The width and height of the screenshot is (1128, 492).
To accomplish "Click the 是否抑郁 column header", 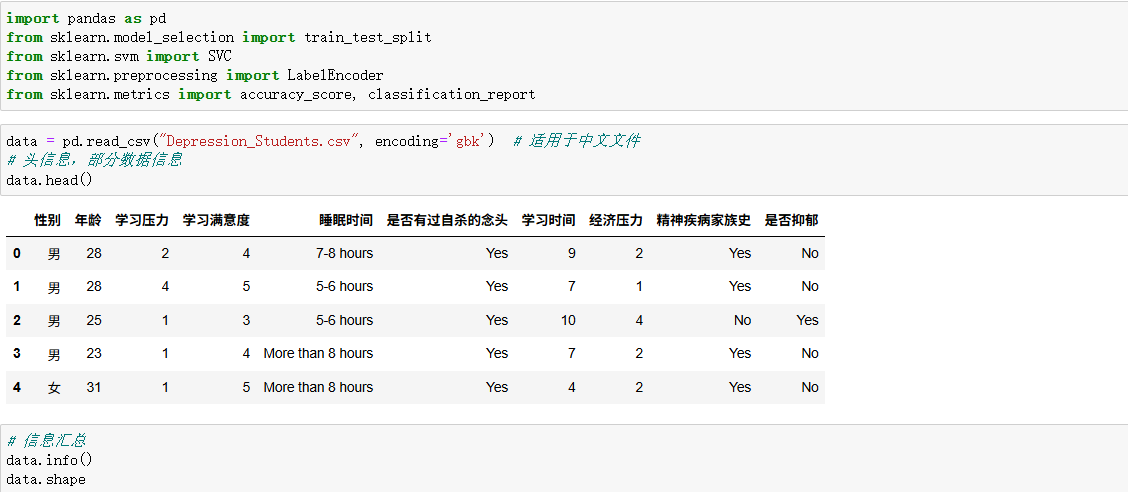I will click(x=791, y=220).
